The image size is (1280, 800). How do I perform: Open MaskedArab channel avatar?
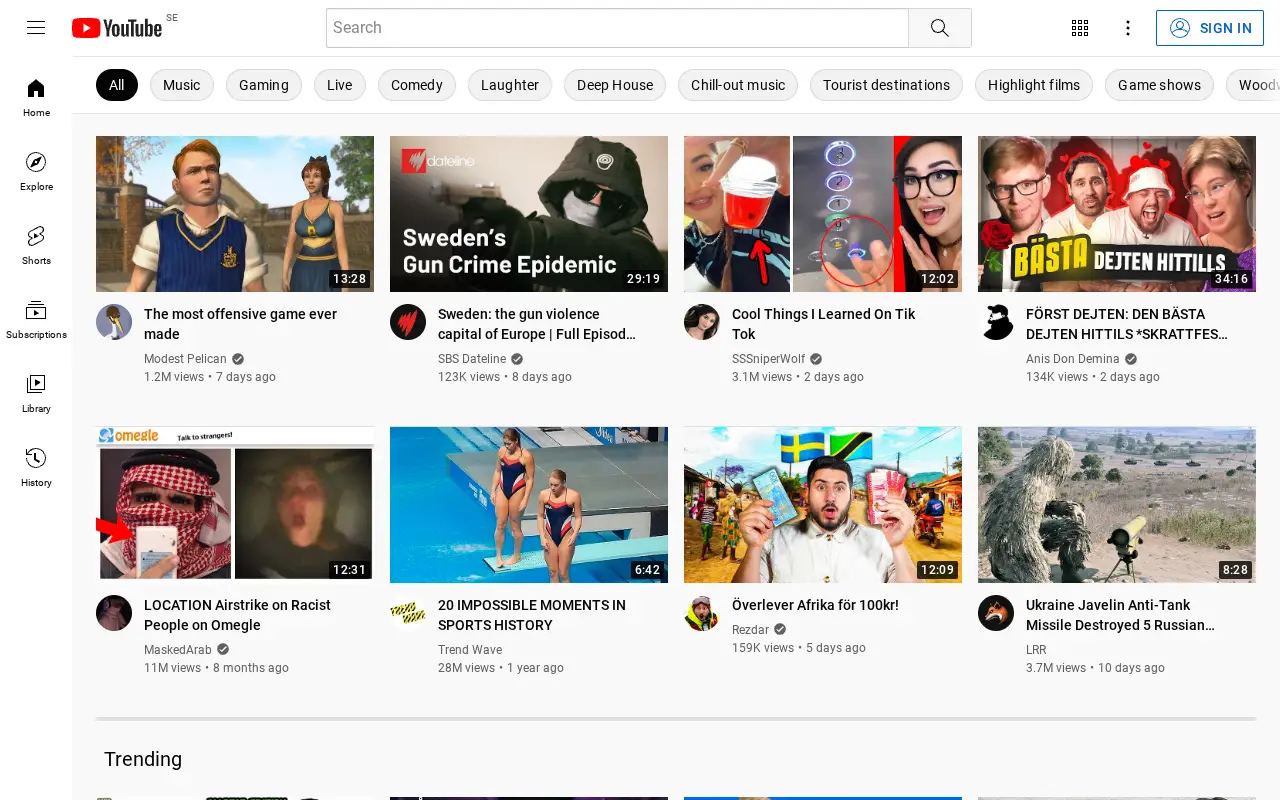(x=114, y=613)
